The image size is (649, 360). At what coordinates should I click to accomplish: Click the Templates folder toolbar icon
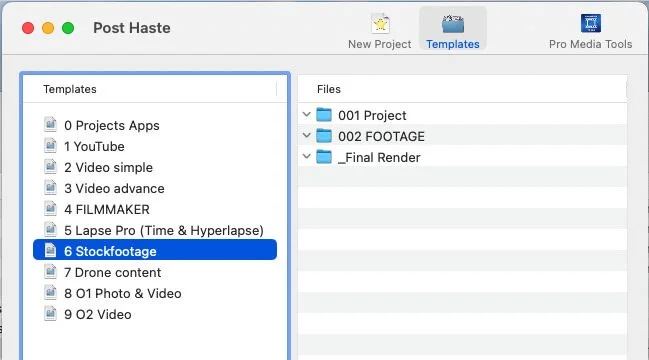452,24
